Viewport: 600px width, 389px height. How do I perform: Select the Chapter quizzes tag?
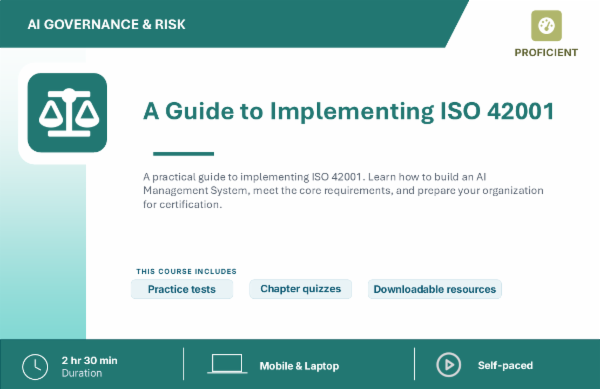(x=300, y=289)
